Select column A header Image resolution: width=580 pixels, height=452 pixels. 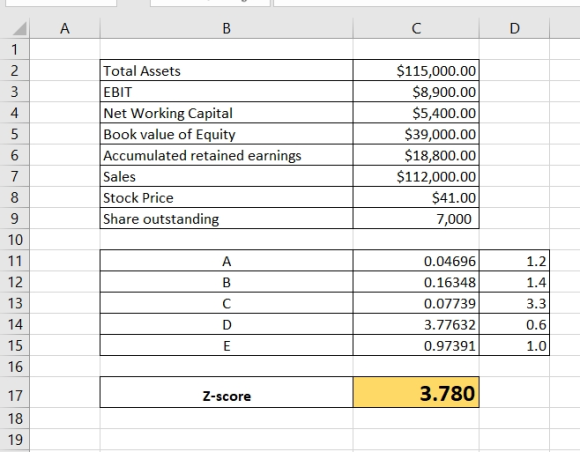pos(65,28)
